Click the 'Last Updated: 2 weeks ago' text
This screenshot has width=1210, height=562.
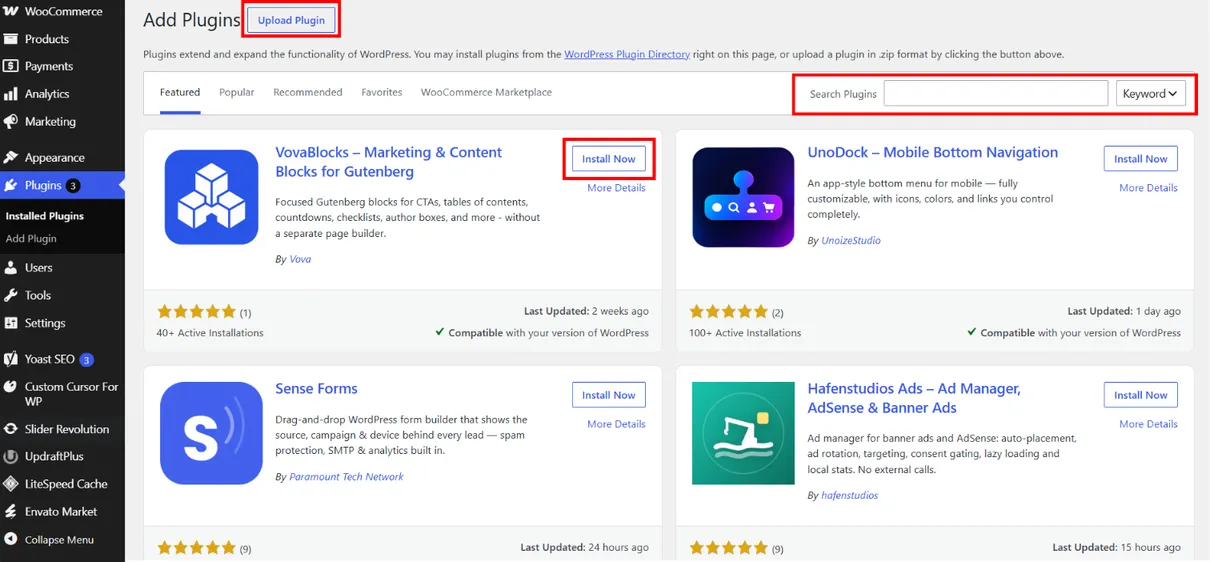coord(586,311)
